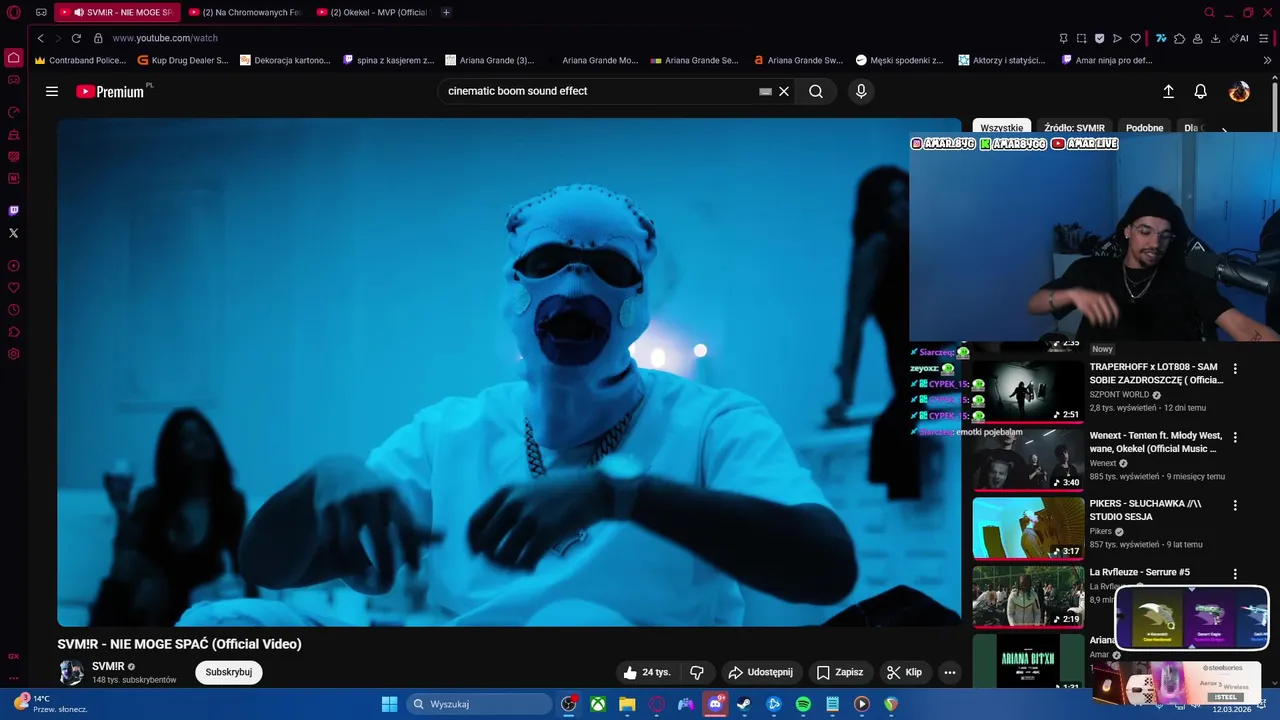Open Twitch in the Opera sidebar
Screen dimensions: 1280x720
pyautogui.click(x=13, y=210)
